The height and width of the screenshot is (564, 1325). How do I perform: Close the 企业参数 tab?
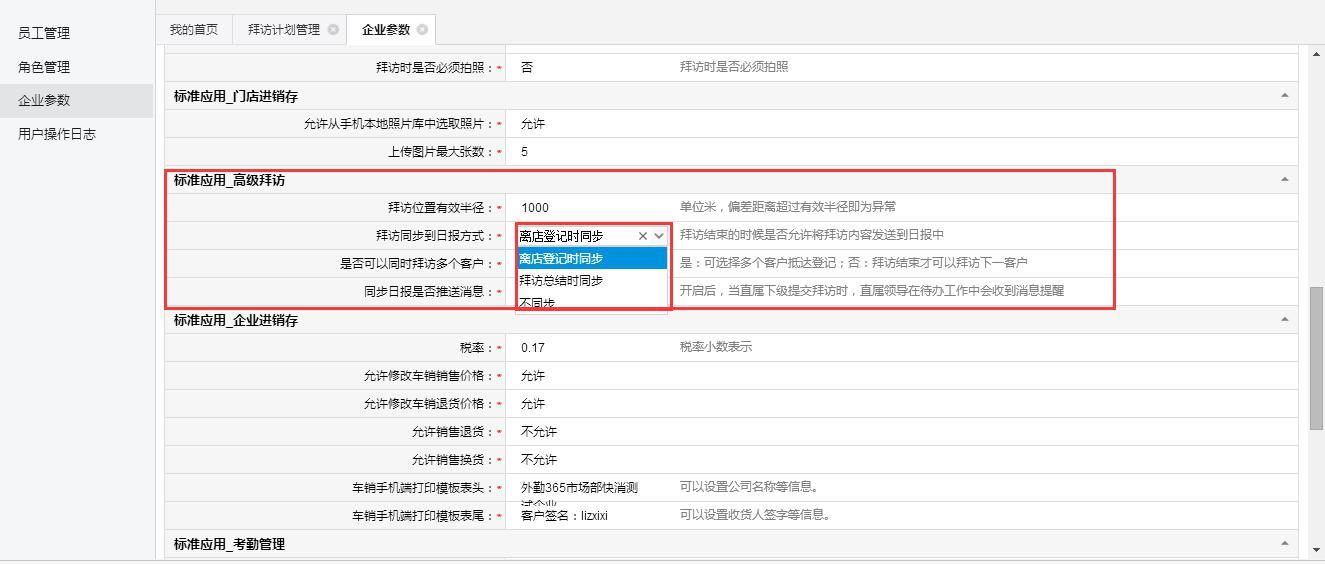tap(422, 30)
